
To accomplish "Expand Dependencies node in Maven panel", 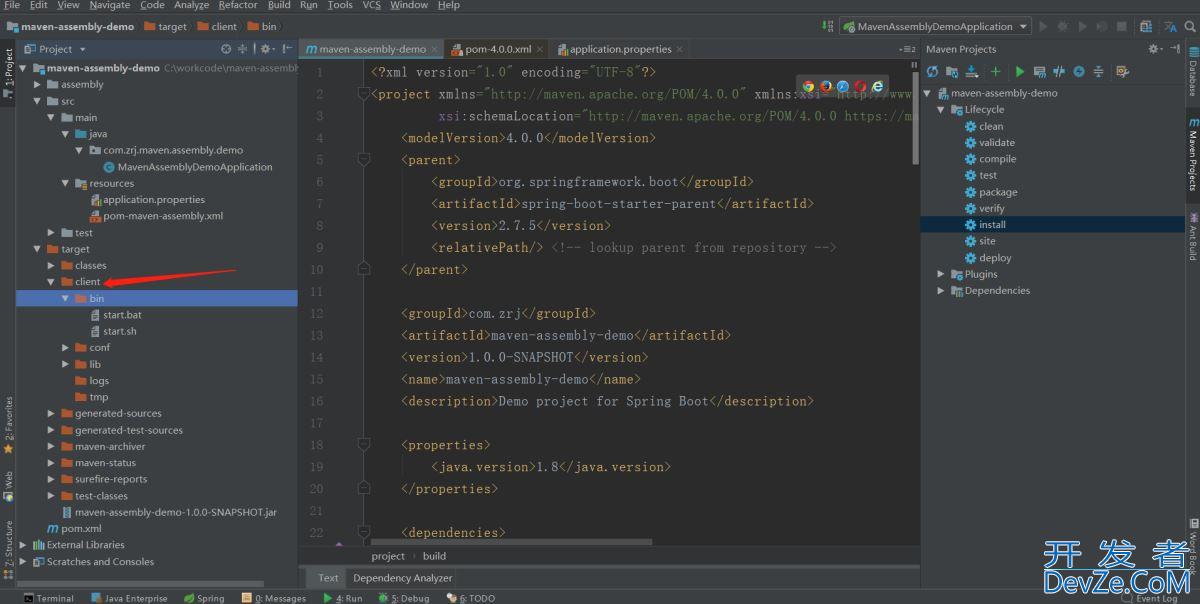I will click(941, 291).
